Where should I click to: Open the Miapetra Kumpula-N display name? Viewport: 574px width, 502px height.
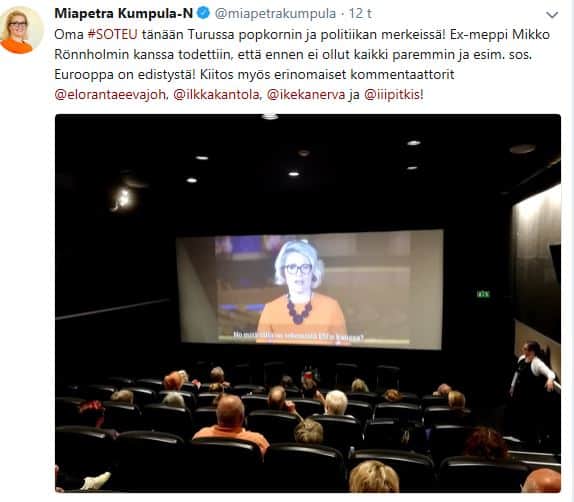pos(123,14)
